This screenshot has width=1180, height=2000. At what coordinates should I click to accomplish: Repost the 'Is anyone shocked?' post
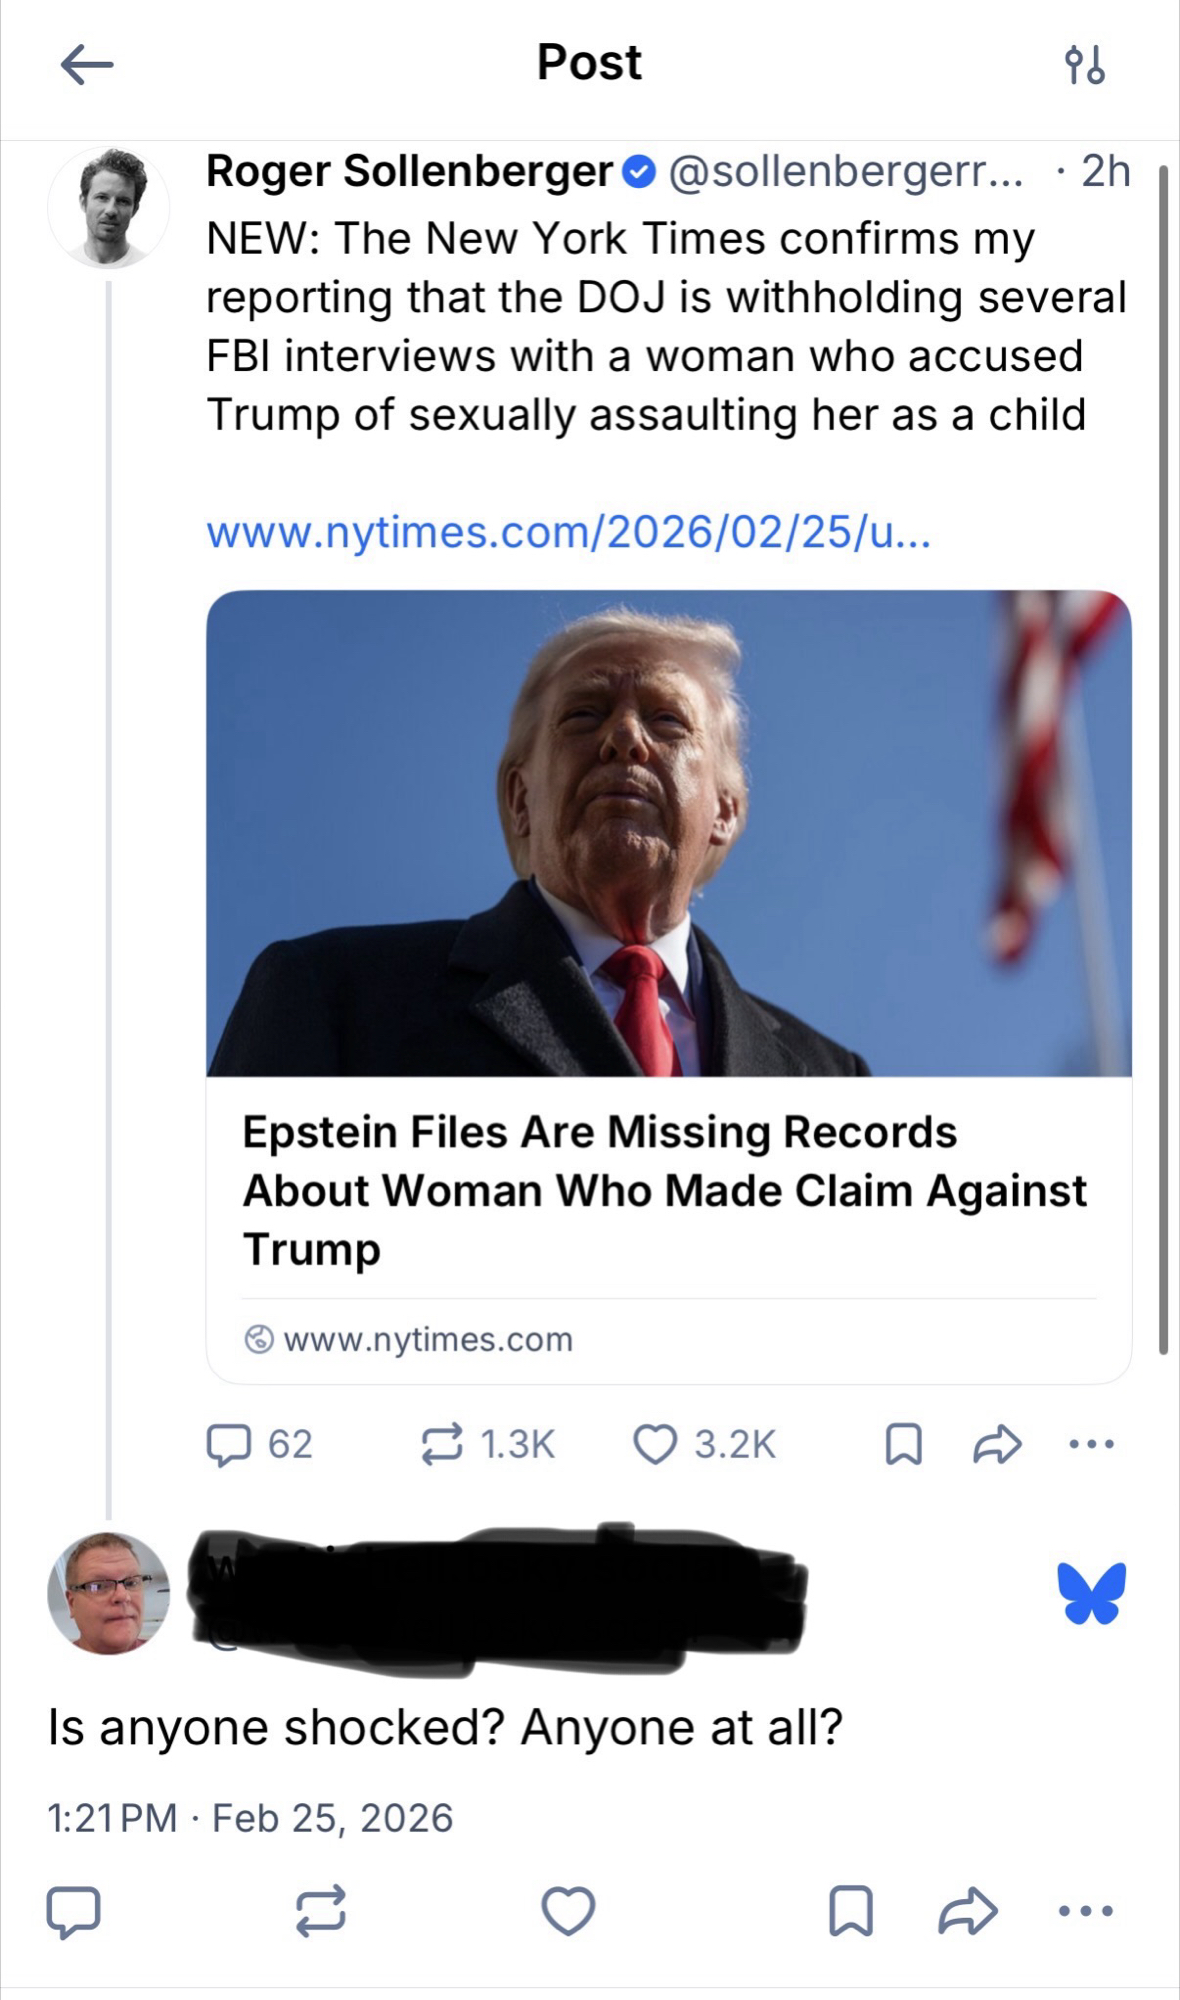(x=321, y=1911)
